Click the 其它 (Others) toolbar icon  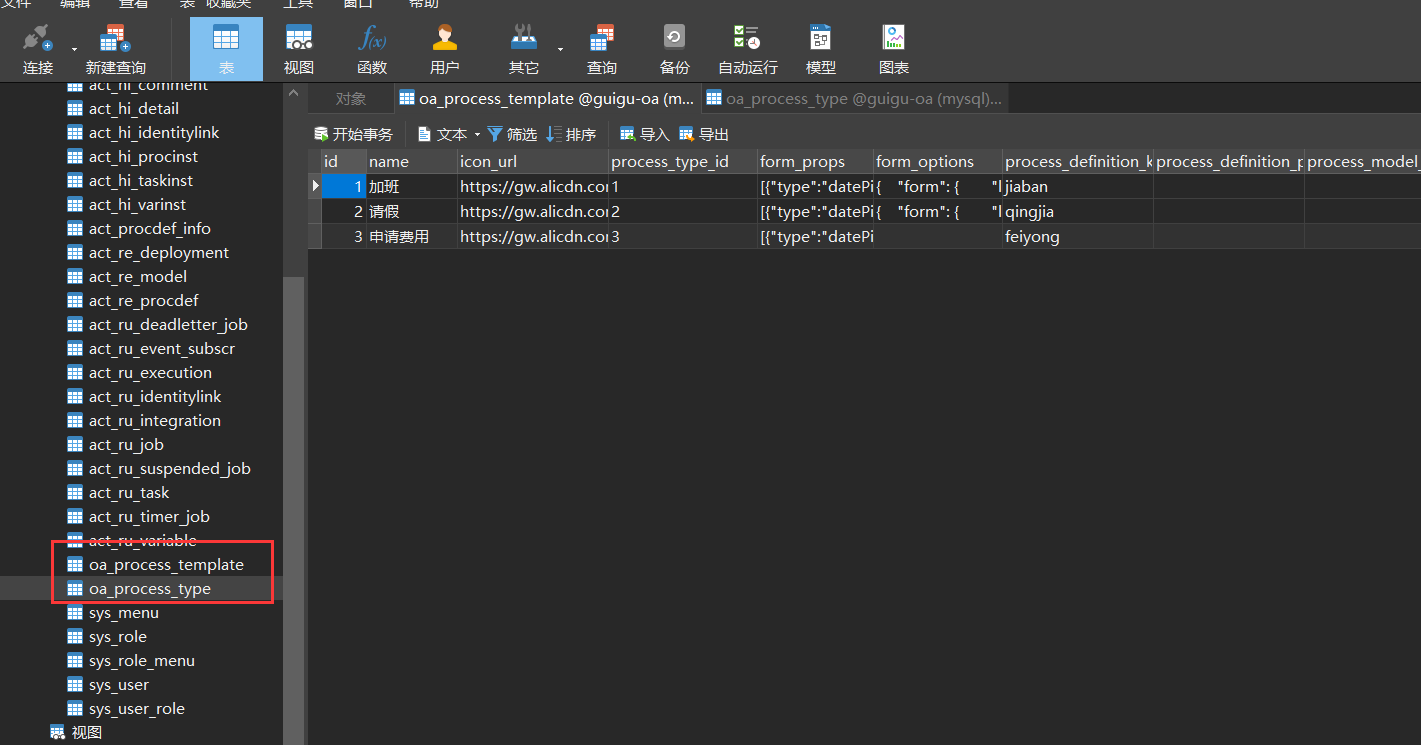(524, 48)
